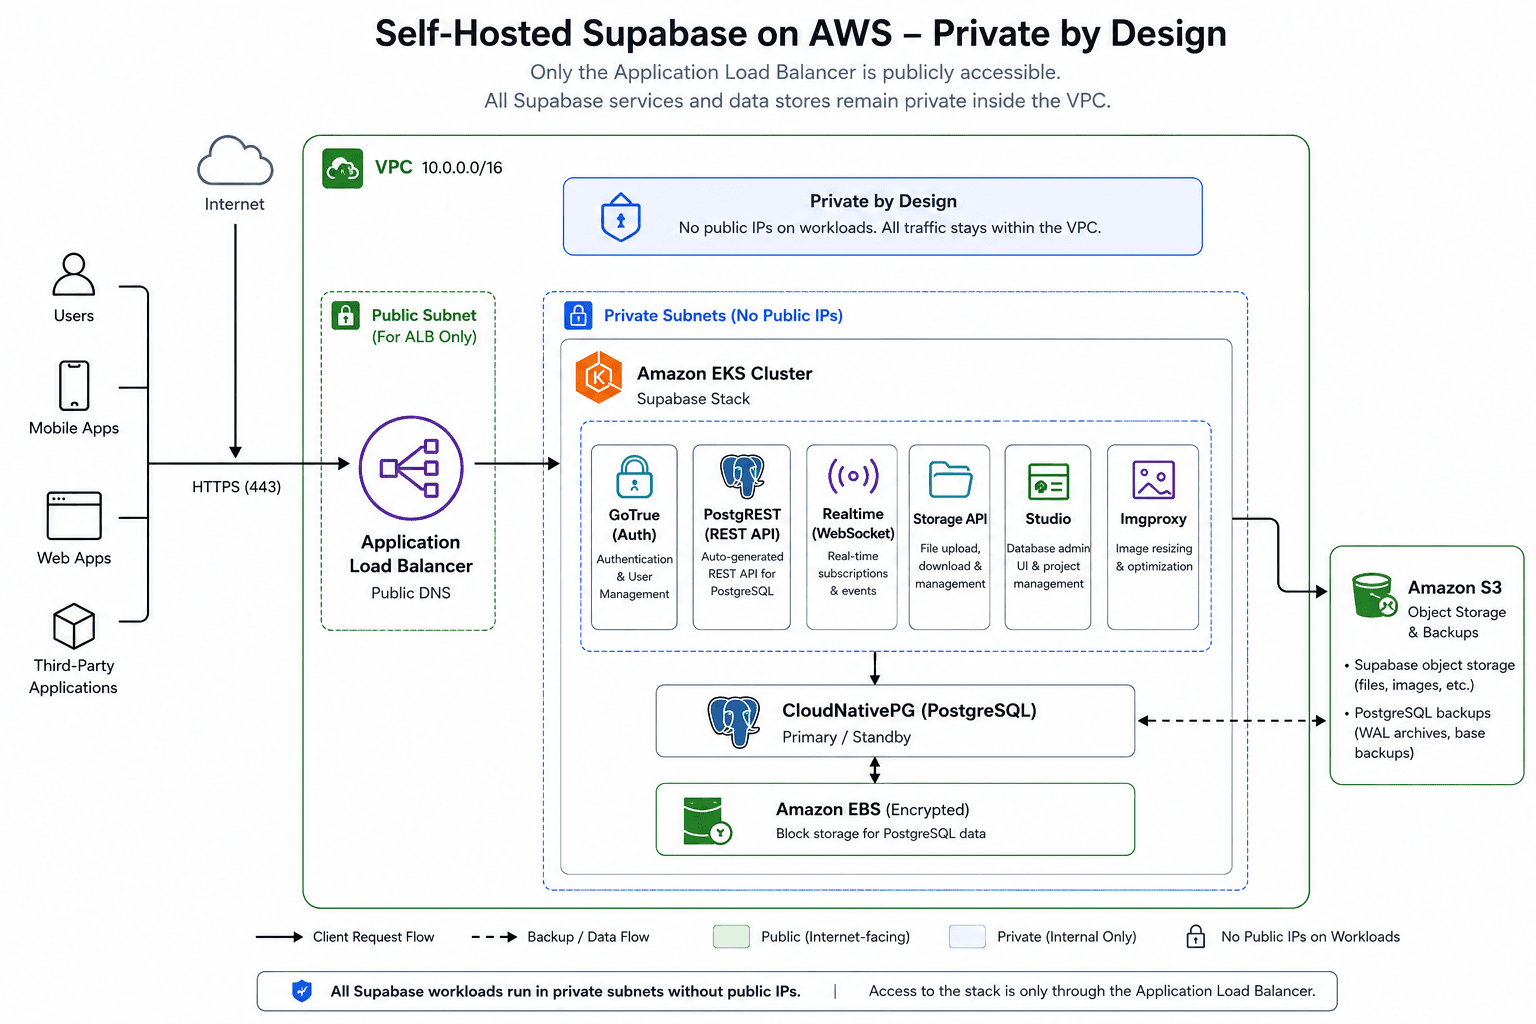The width and height of the screenshot is (1536, 1024).
Task: Click the 'Public DNS' text under the load balancer
Action: tap(411, 593)
